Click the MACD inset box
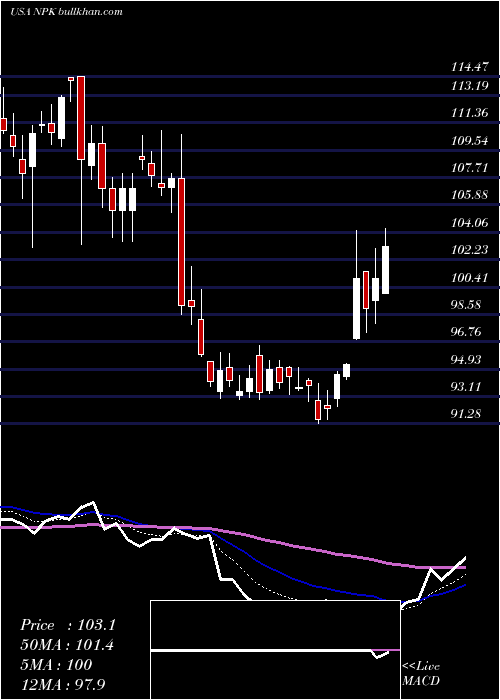500x700 pixels. 275,650
